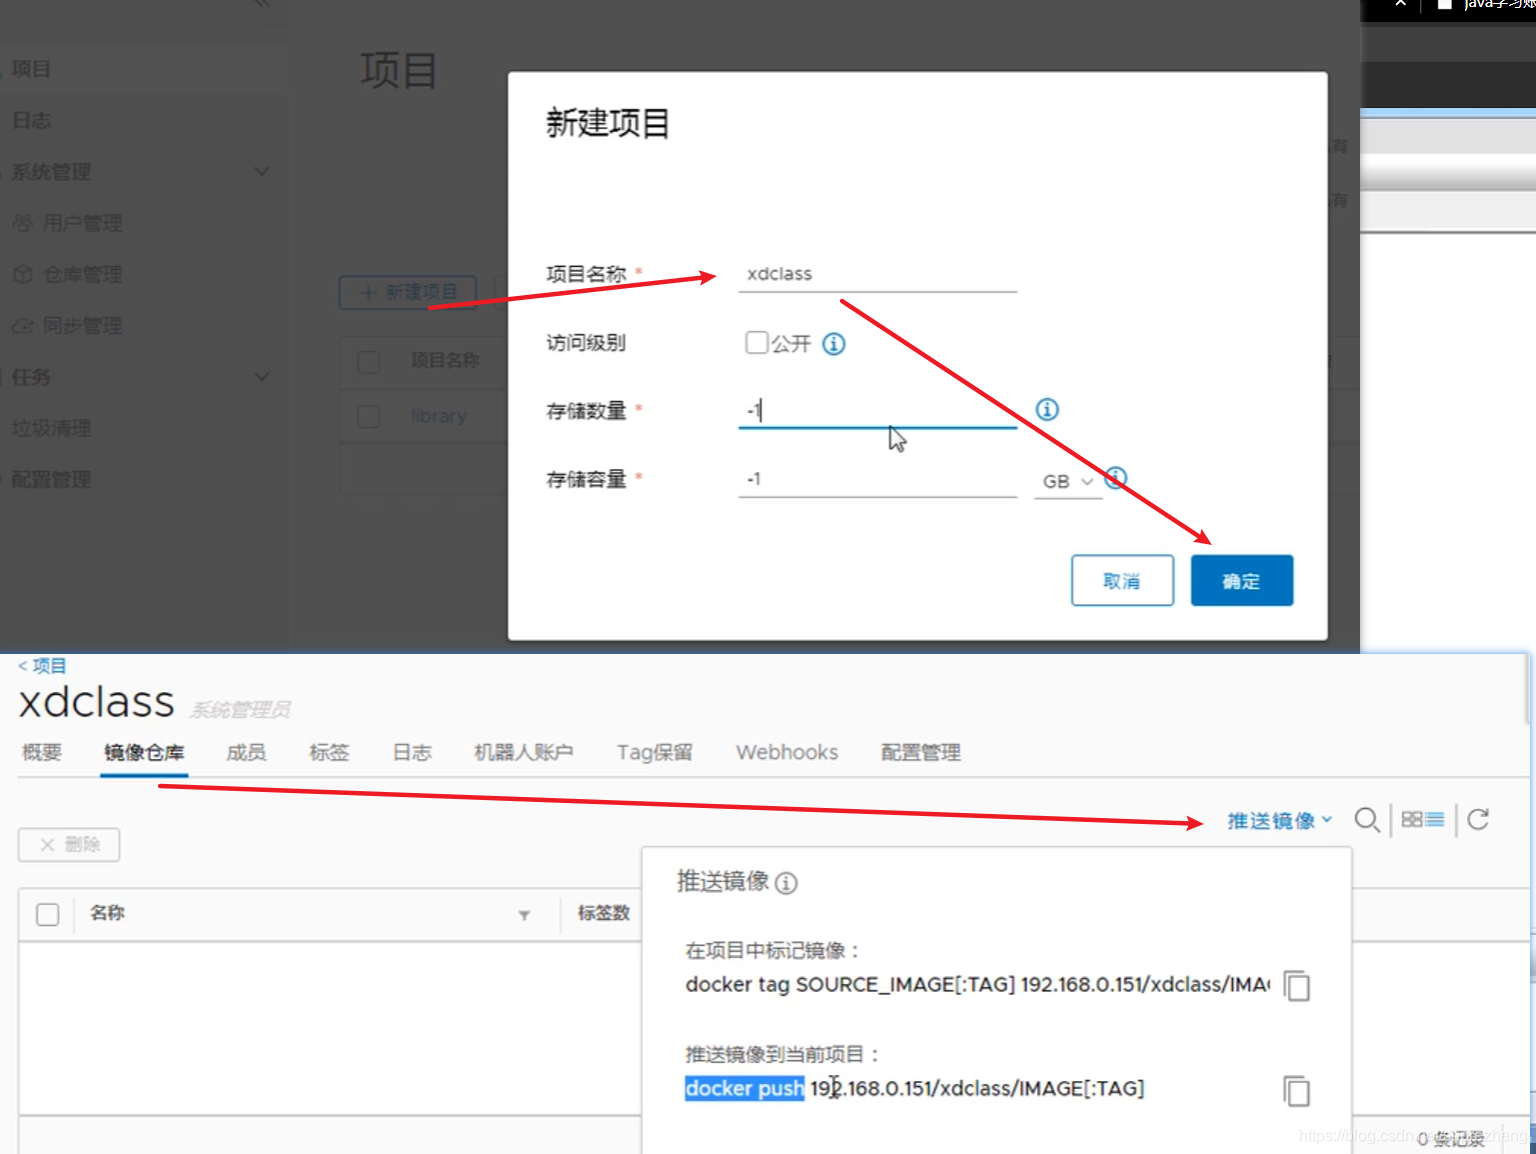
Task: Click the search icon in the repository toolbar
Action: click(1367, 820)
